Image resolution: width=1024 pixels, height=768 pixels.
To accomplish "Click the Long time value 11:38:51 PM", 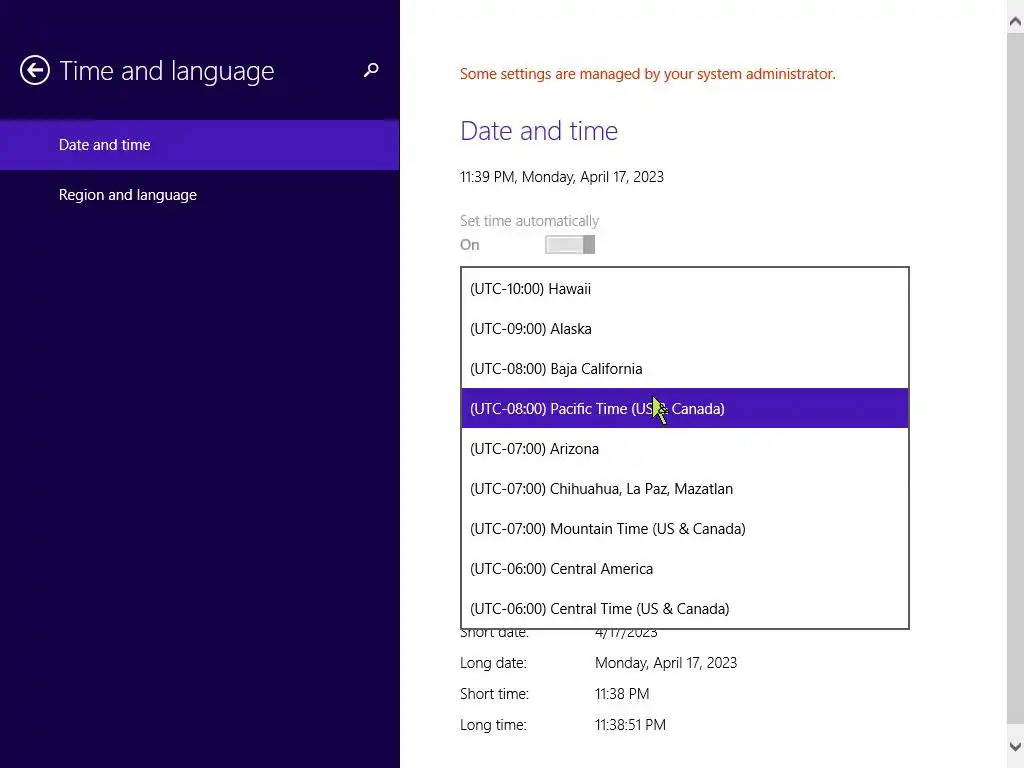I will coord(630,725).
